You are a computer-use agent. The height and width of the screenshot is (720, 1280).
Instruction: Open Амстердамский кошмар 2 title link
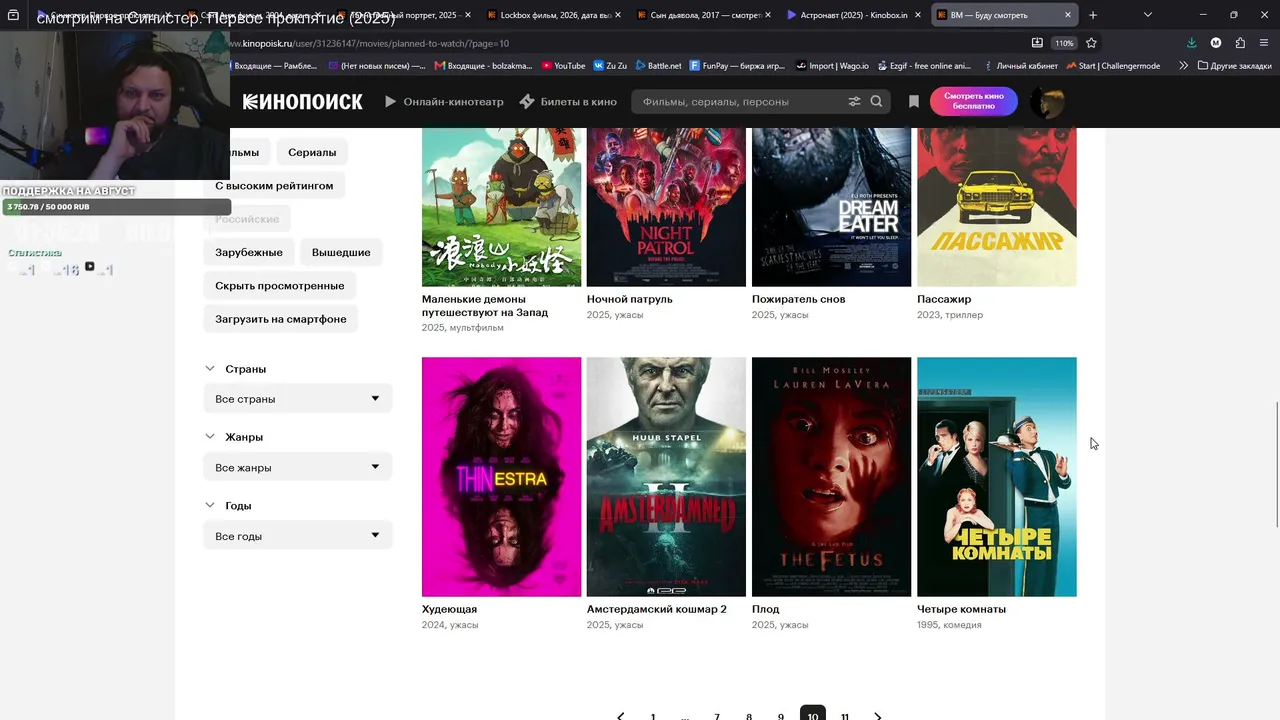click(657, 609)
